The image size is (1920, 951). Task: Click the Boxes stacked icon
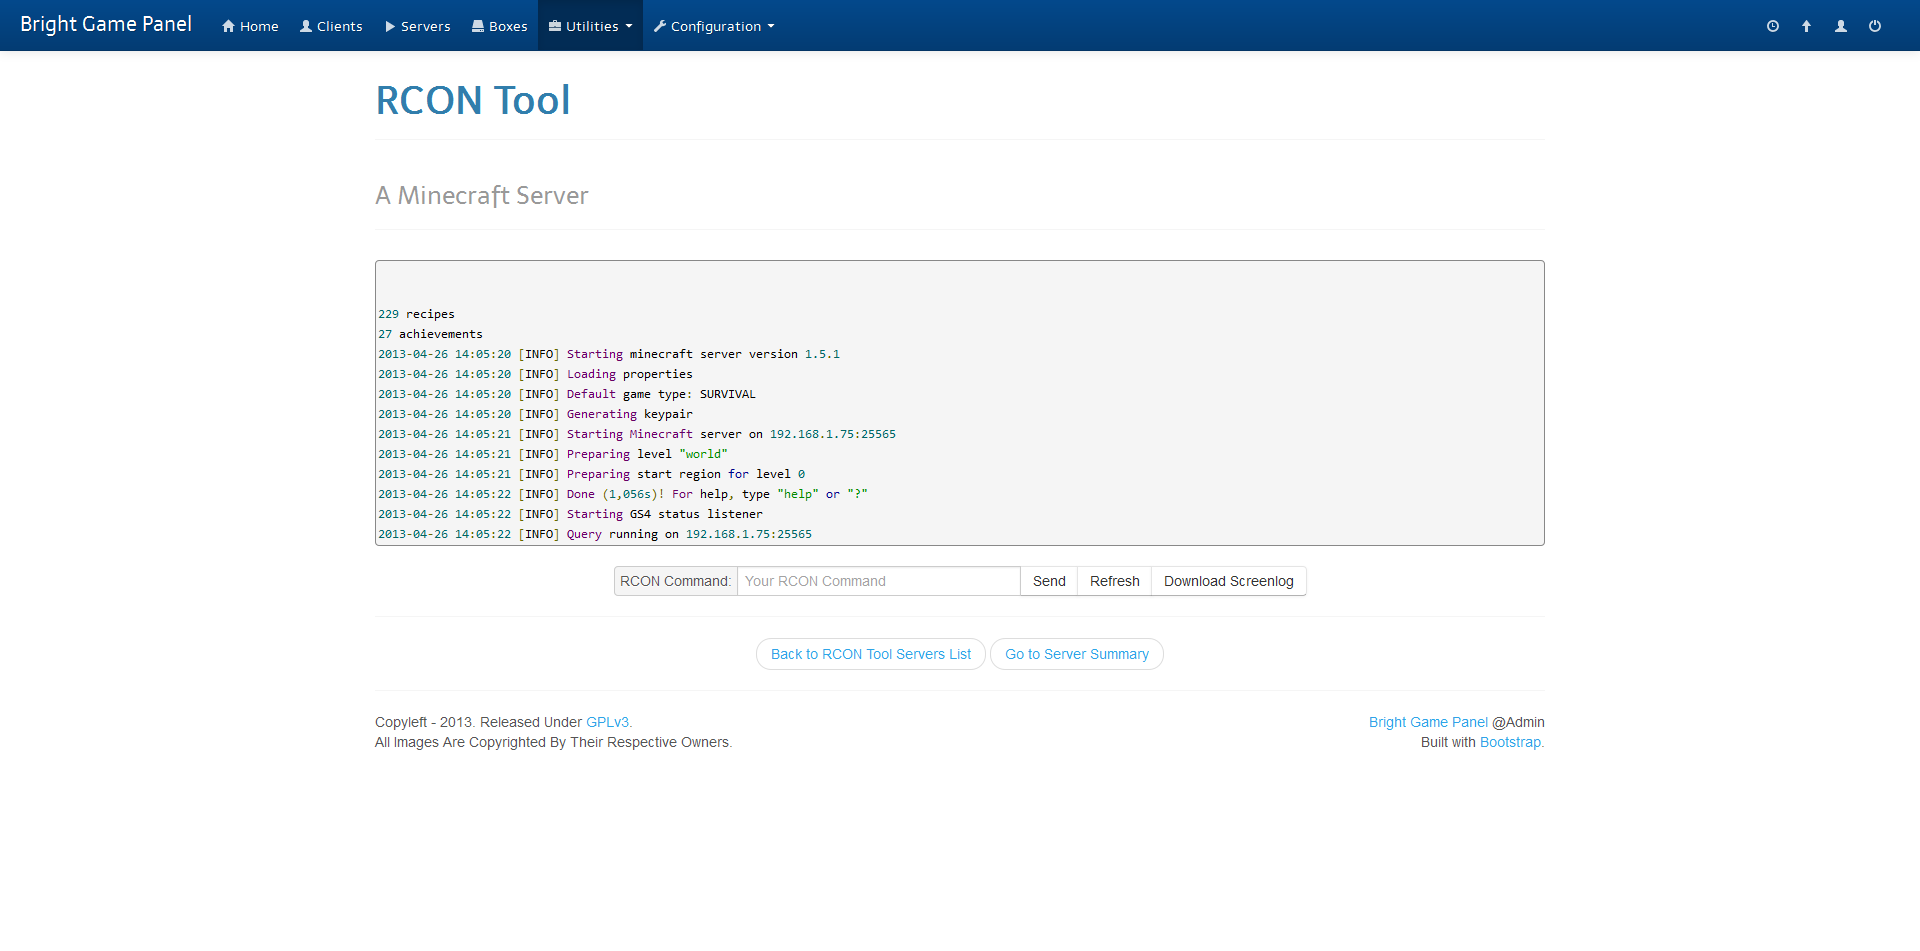coord(477,26)
